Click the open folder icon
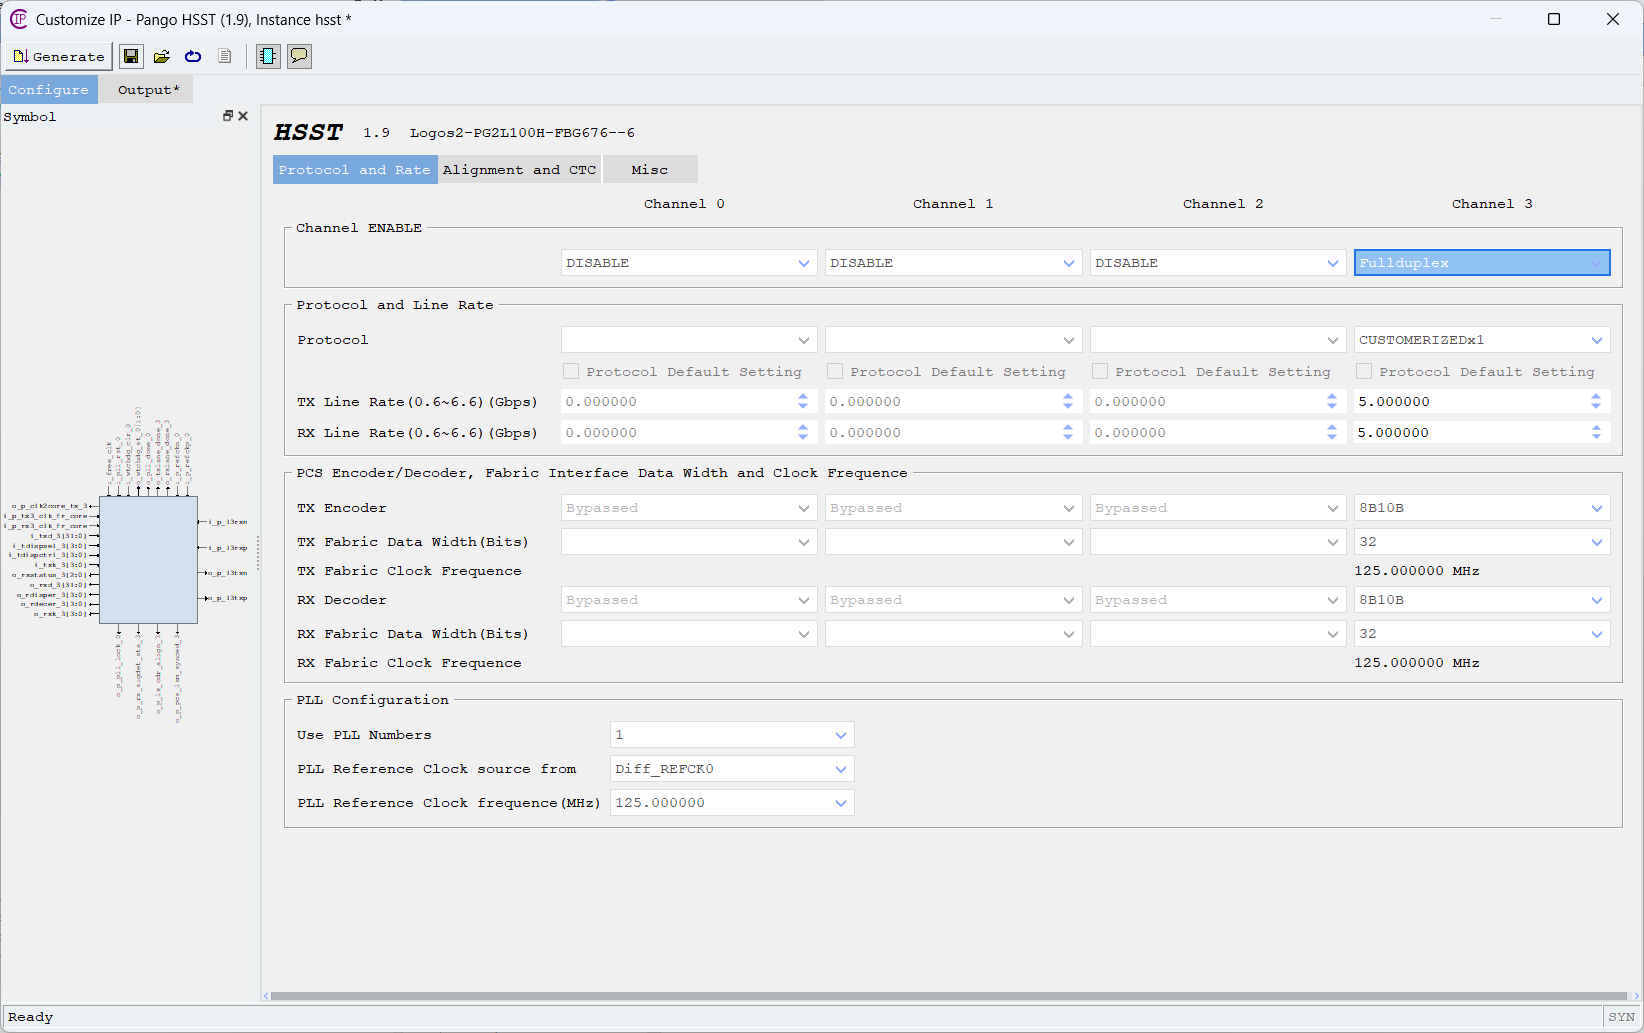Viewport: 1644px width, 1033px height. [161, 56]
